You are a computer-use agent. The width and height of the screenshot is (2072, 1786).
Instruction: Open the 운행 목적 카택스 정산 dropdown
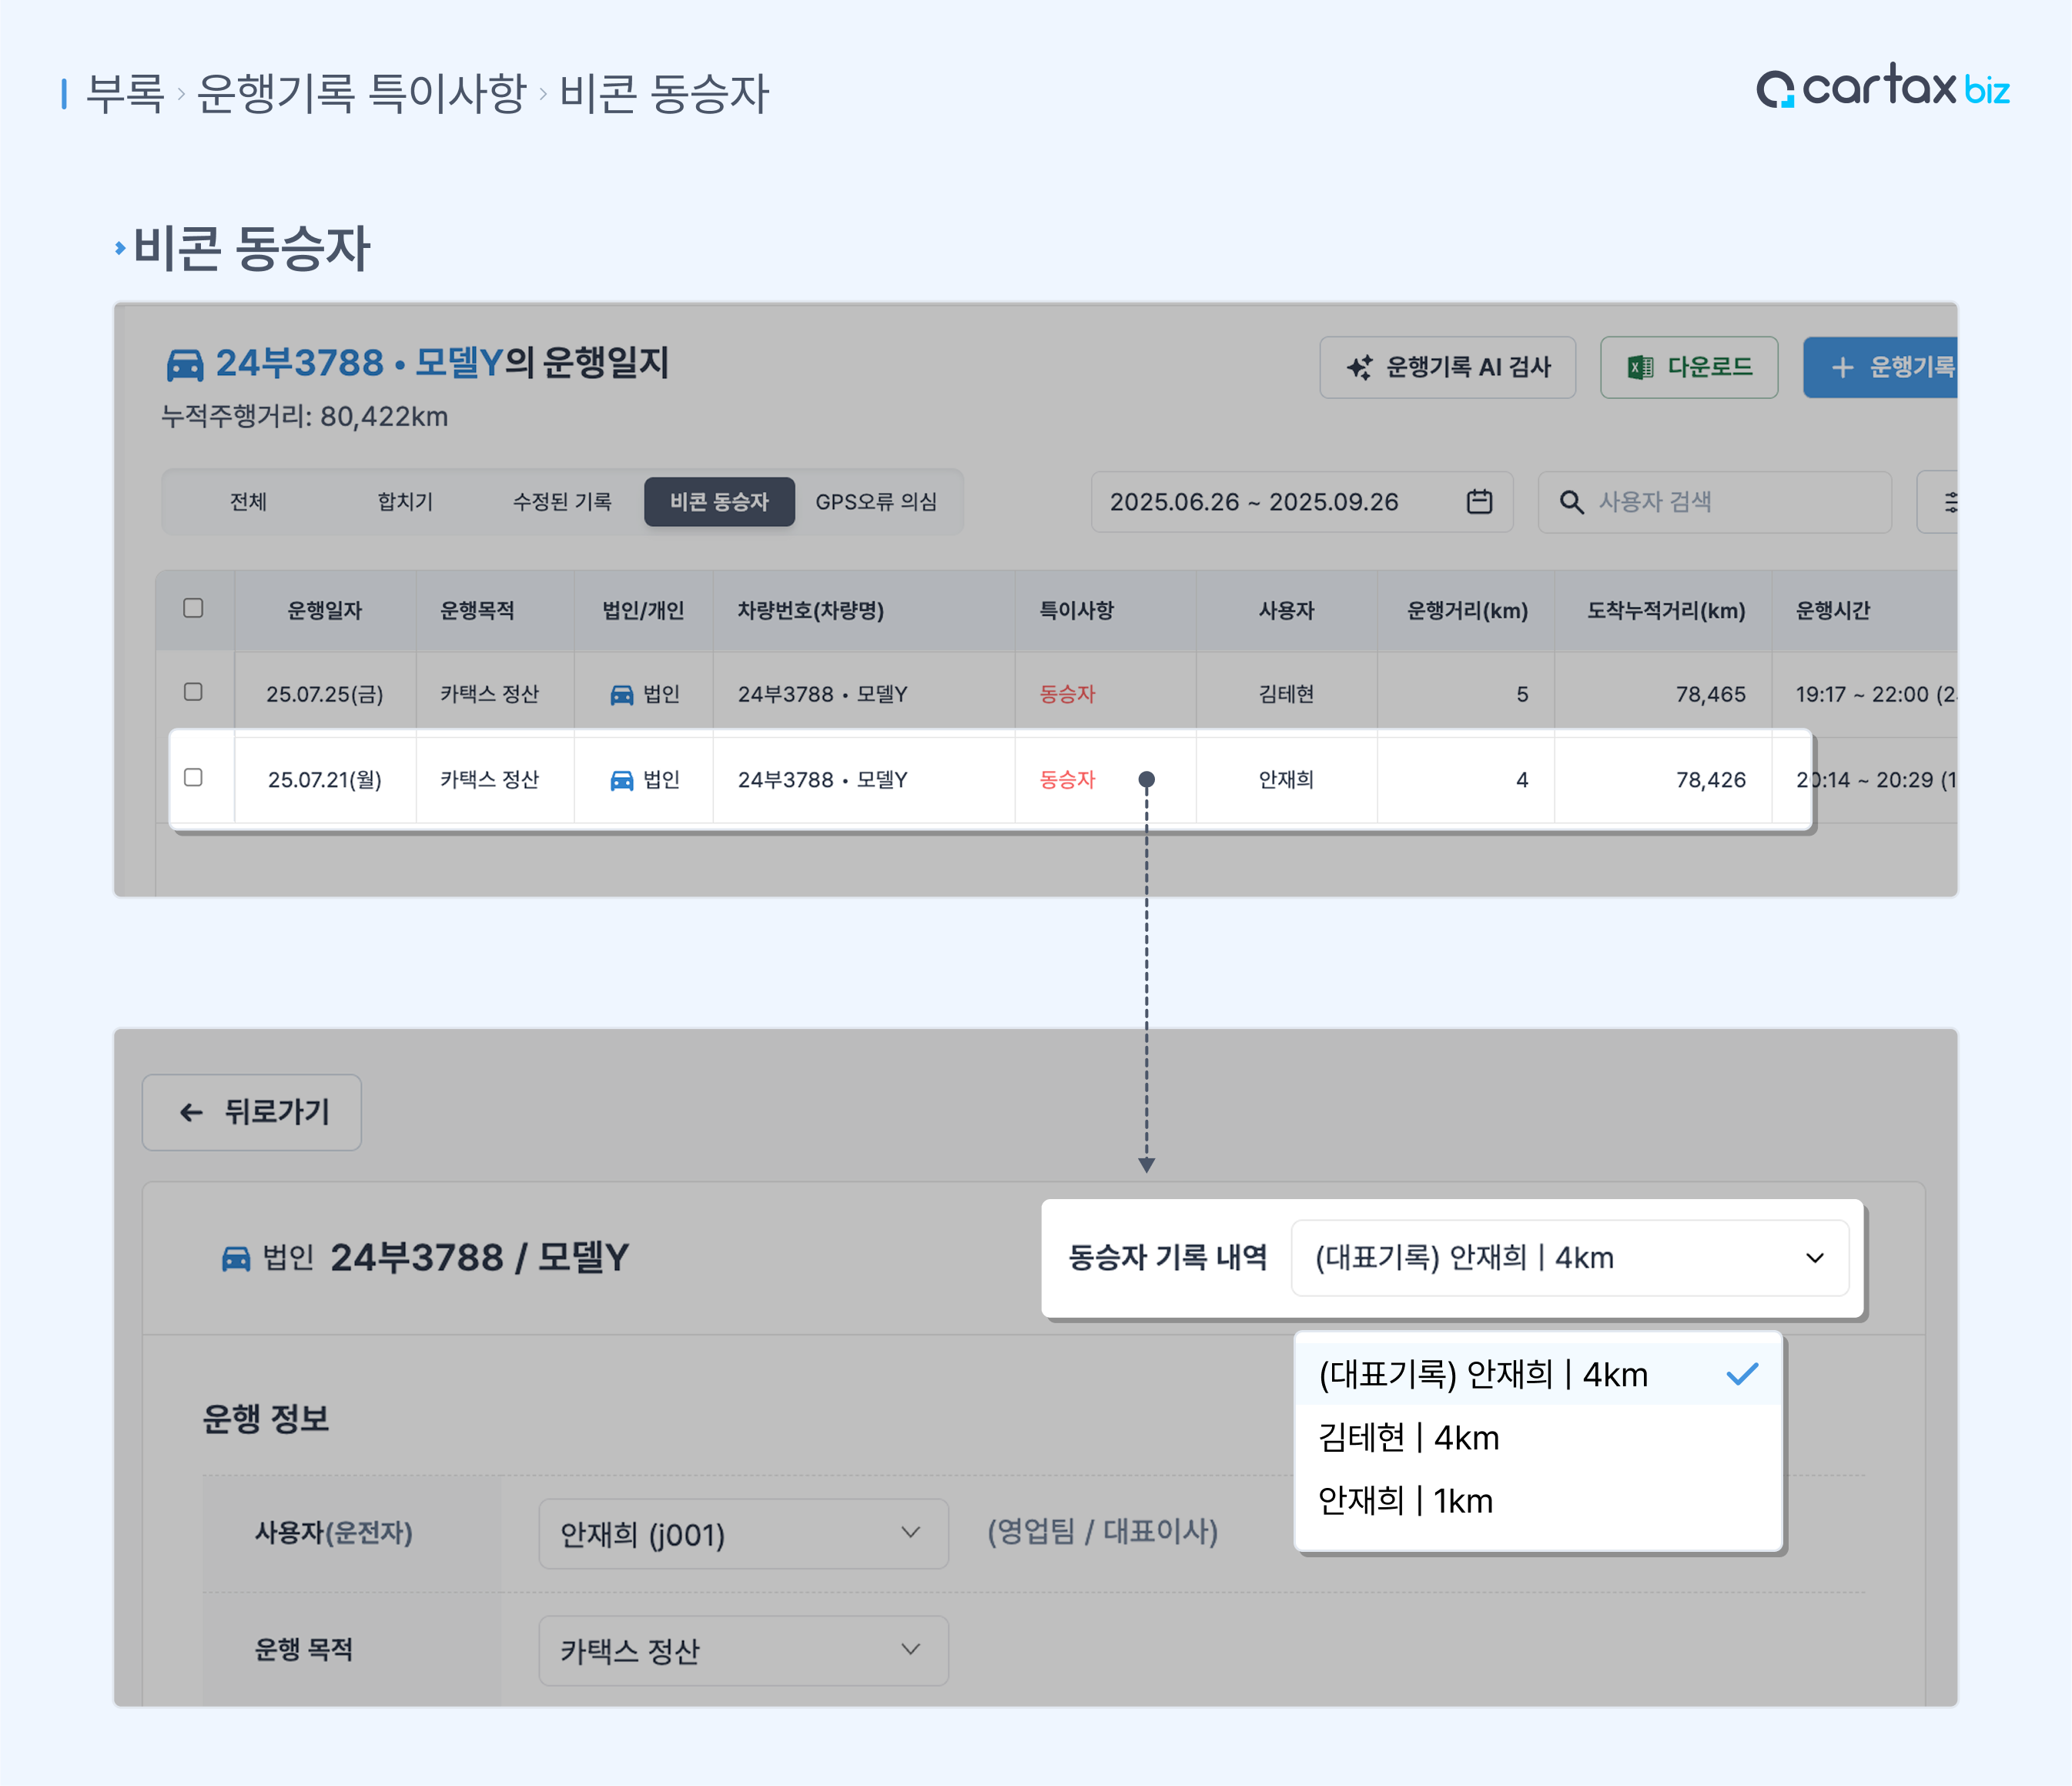pyautogui.click(x=742, y=1650)
